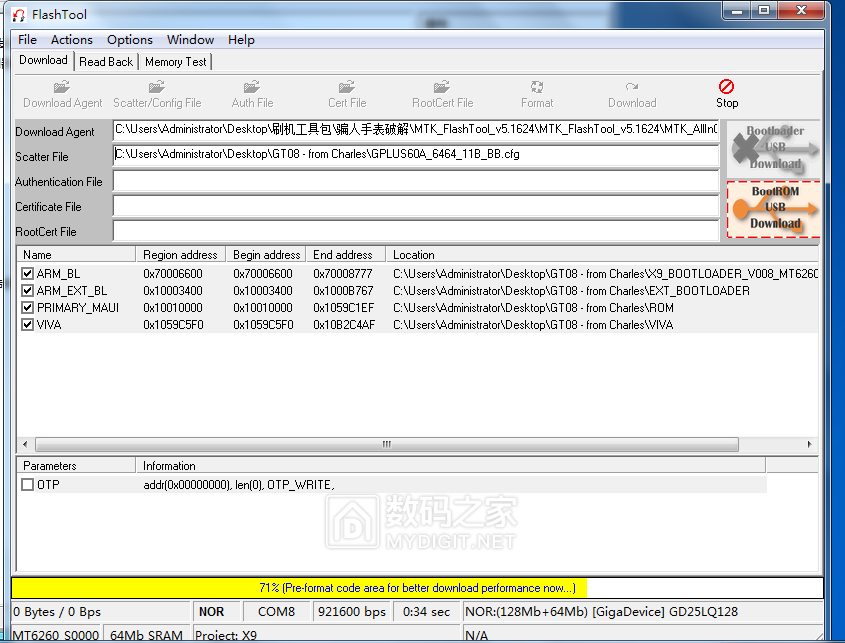The width and height of the screenshot is (845, 643).
Task: Select the BootROM USB Download button
Action: (x=773, y=208)
